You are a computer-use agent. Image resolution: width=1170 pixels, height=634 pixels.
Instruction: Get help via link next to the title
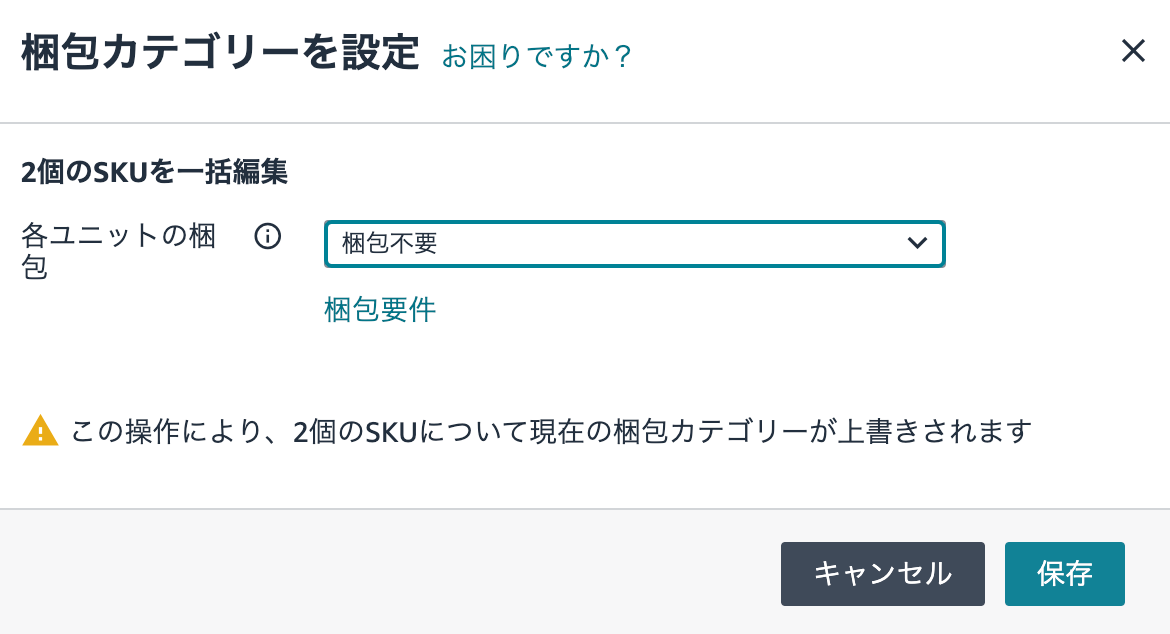[x=537, y=56]
